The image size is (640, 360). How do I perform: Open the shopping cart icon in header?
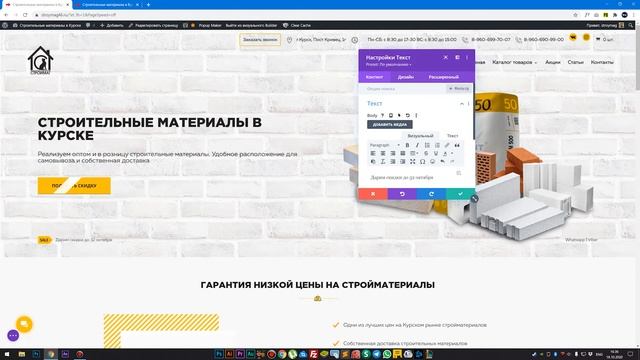[598, 39]
